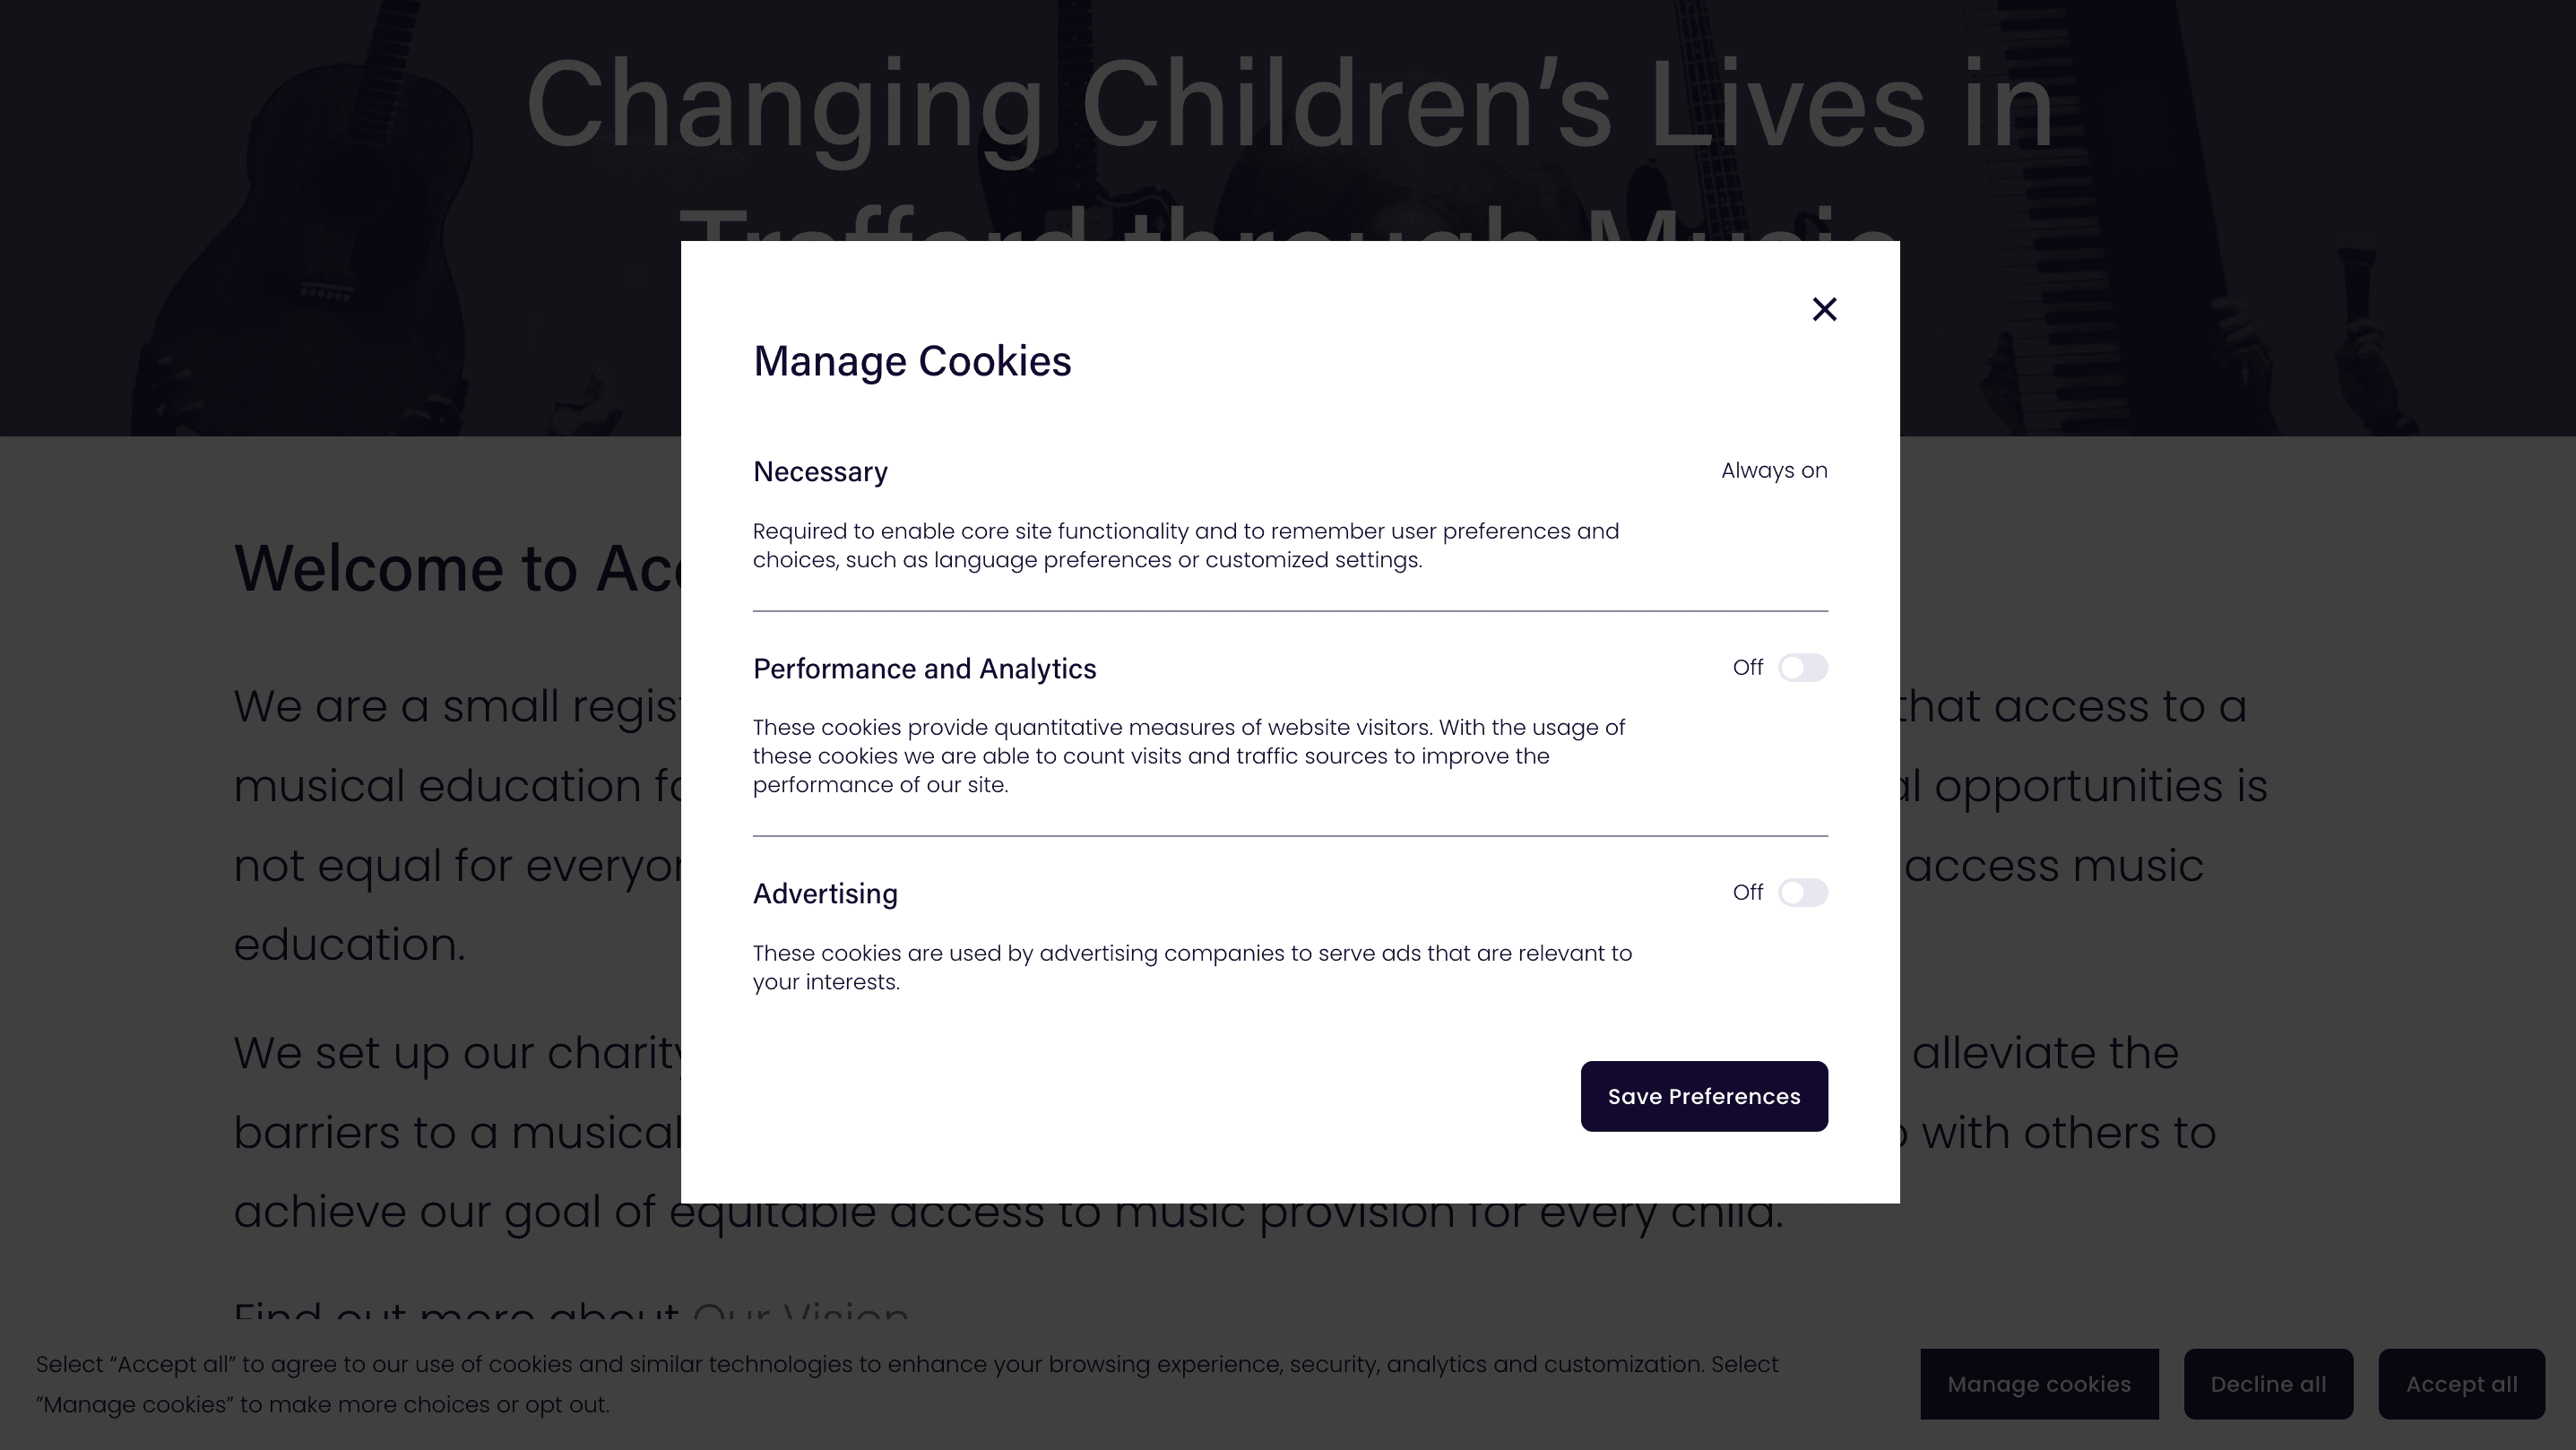Turn on the Advertising cookies switch
This screenshot has width=2576, height=1450.
[x=1803, y=892]
